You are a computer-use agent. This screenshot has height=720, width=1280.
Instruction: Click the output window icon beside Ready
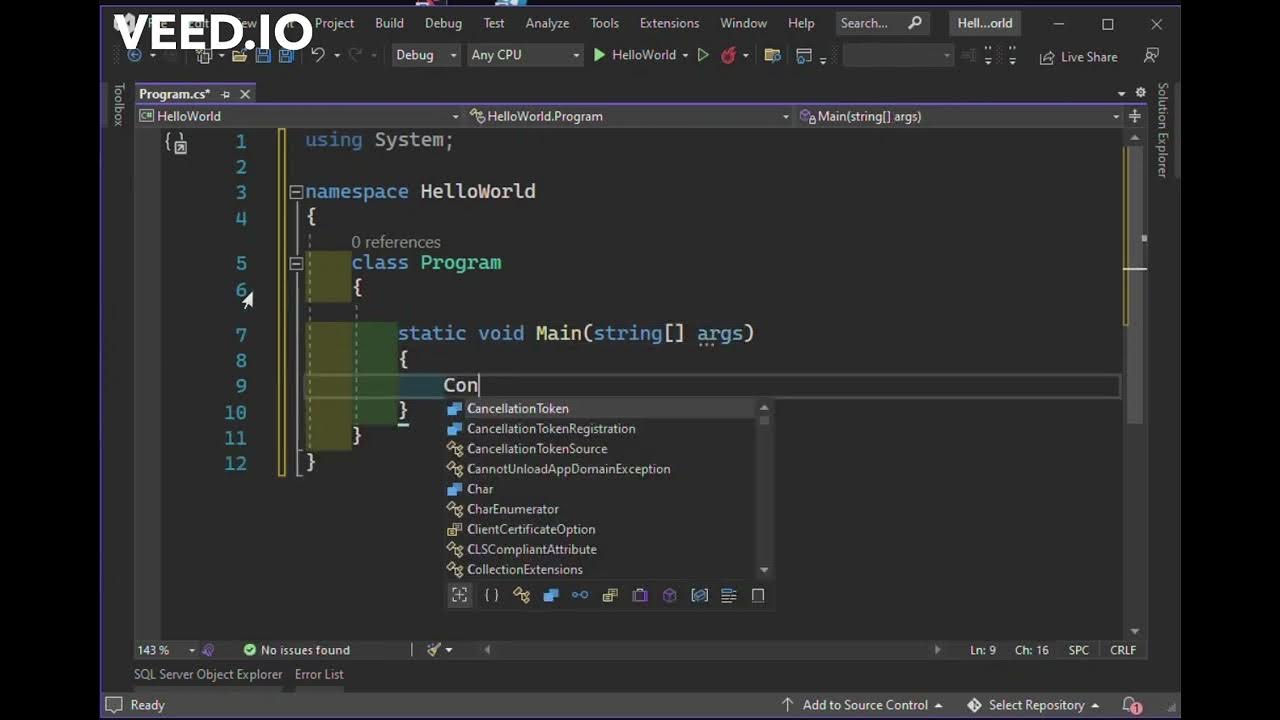point(114,705)
